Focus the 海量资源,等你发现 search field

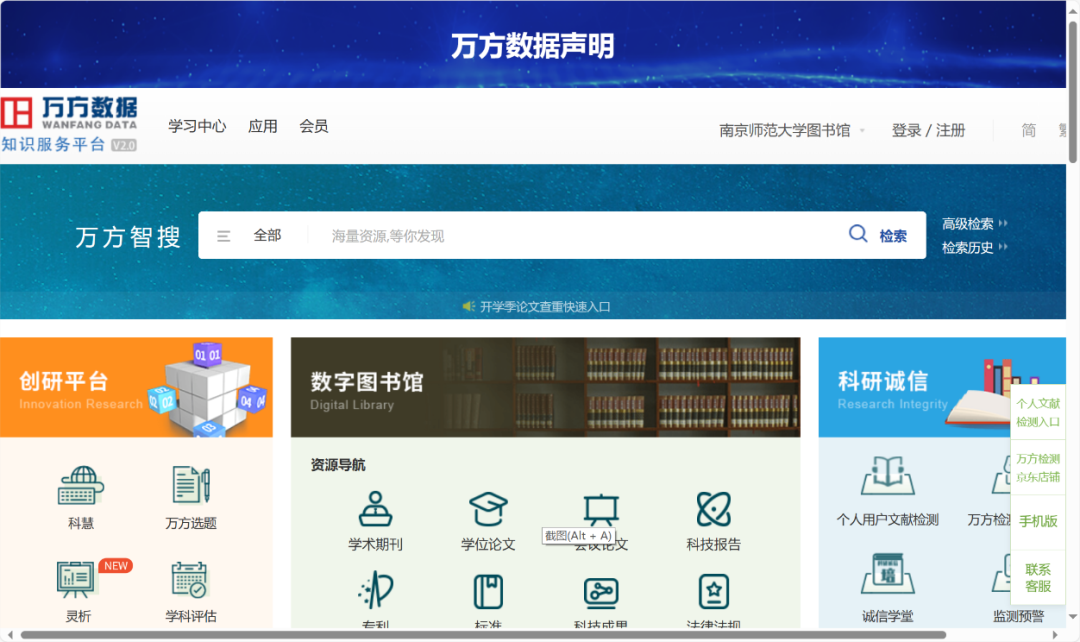pos(579,236)
